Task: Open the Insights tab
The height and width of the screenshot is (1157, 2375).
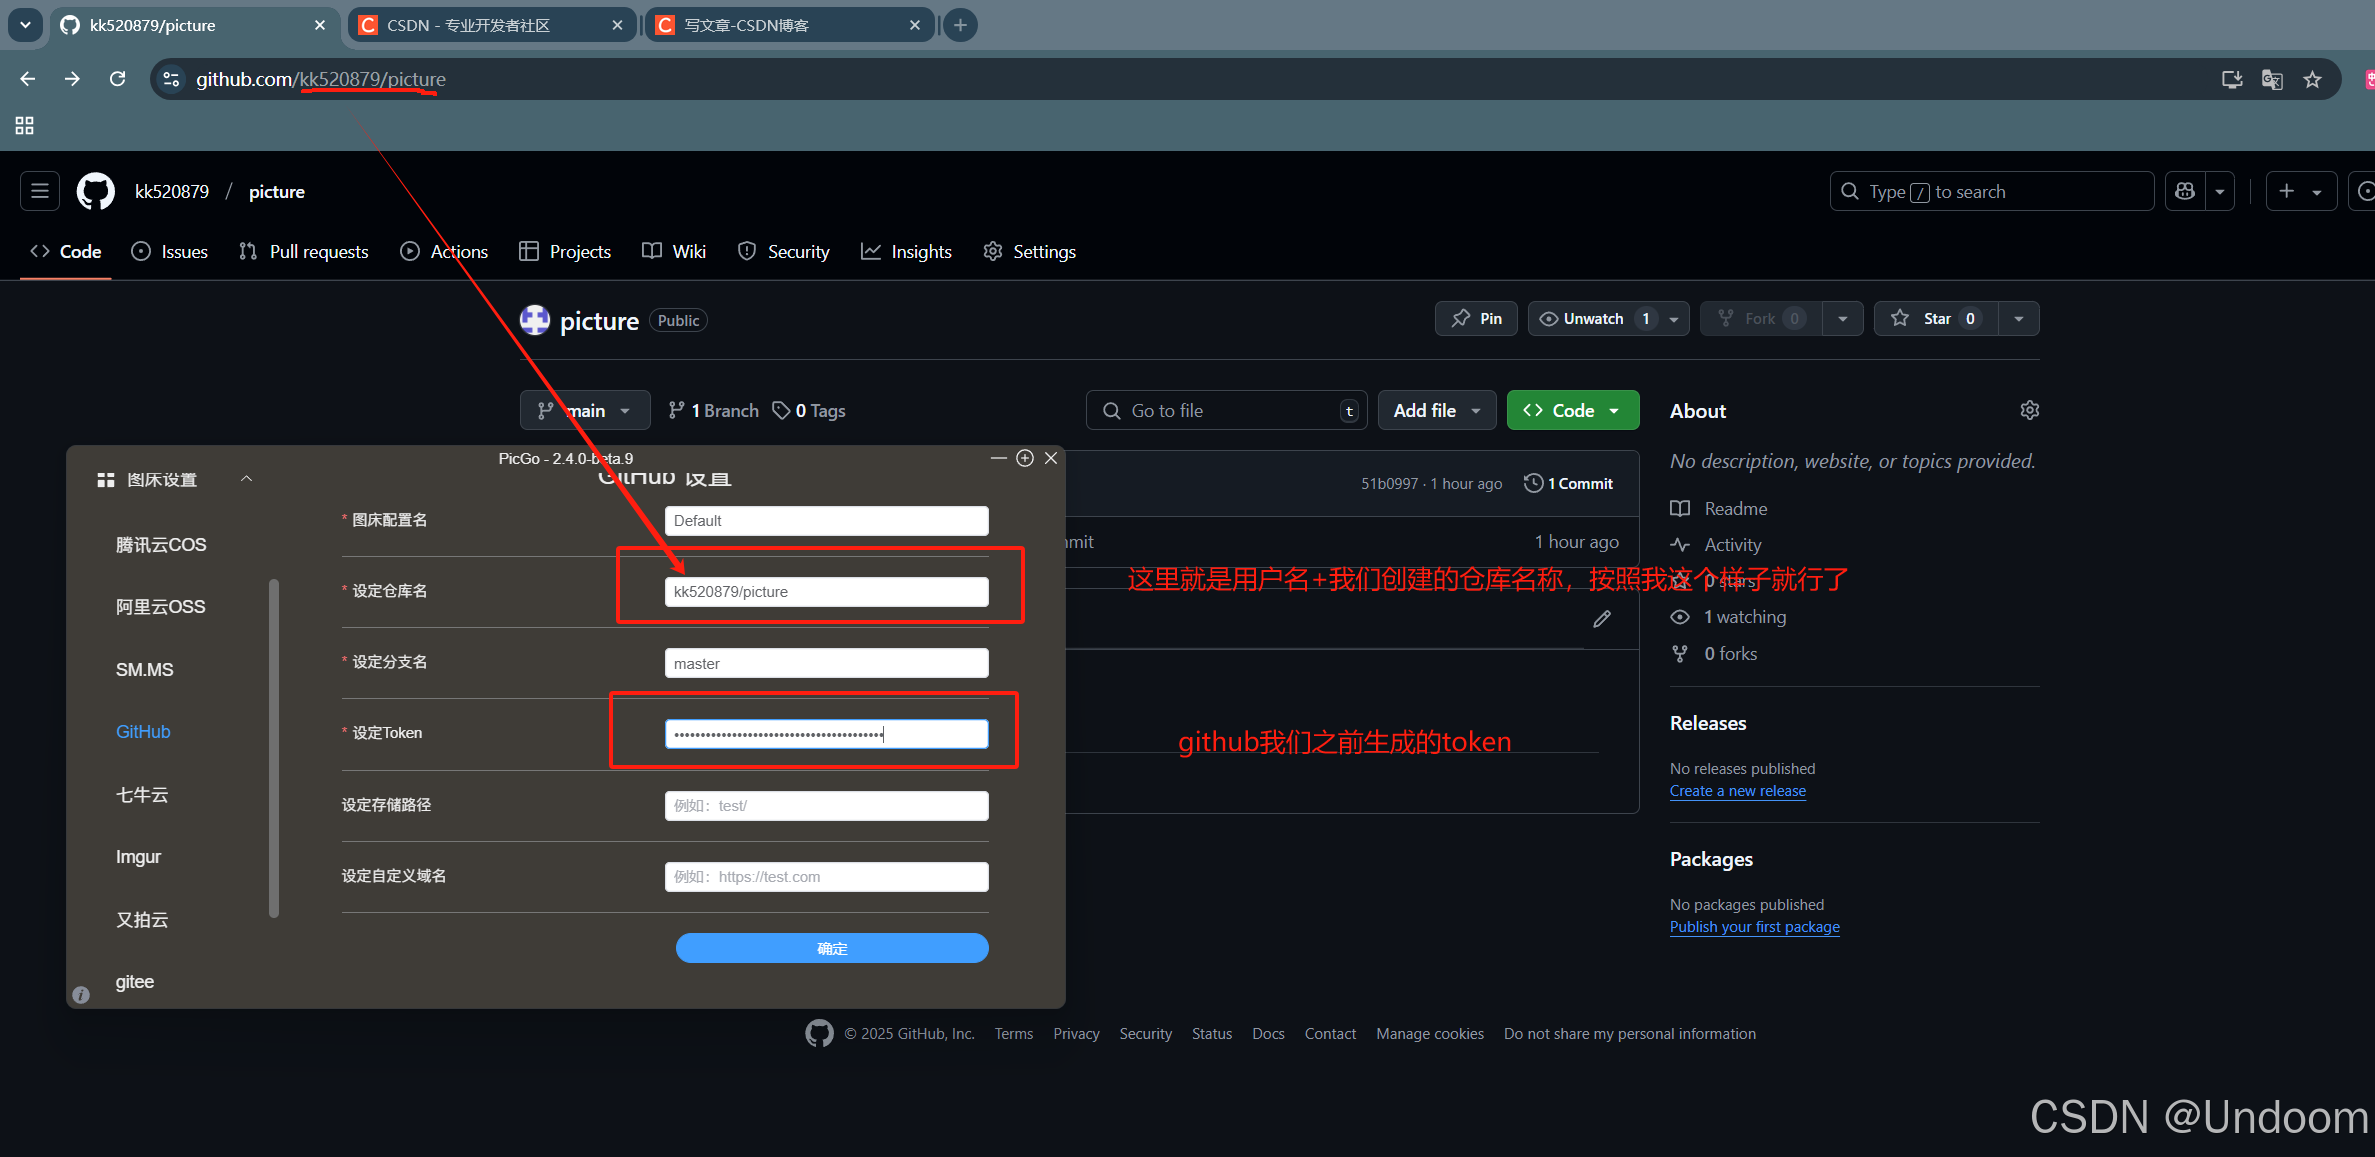Action: coord(906,252)
